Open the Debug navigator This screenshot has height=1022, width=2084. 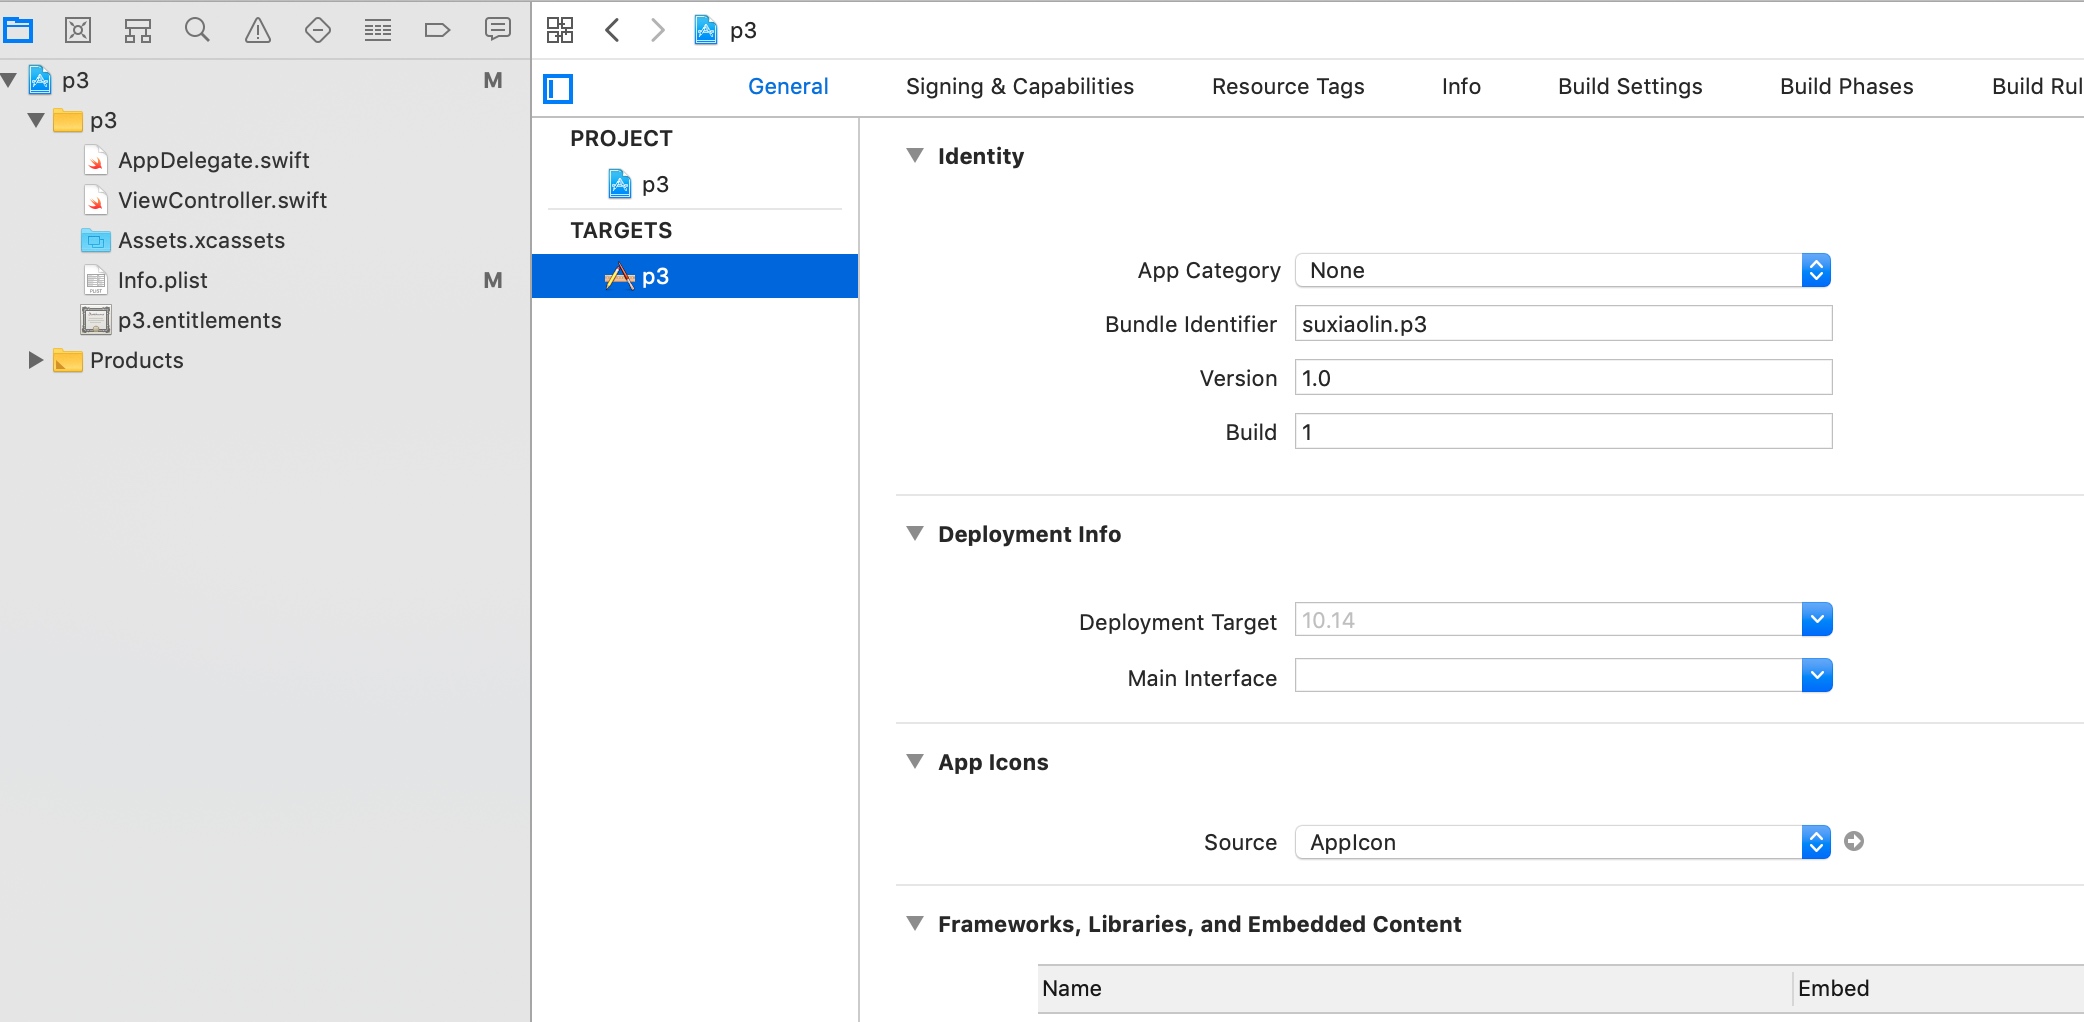click(378, 30)
